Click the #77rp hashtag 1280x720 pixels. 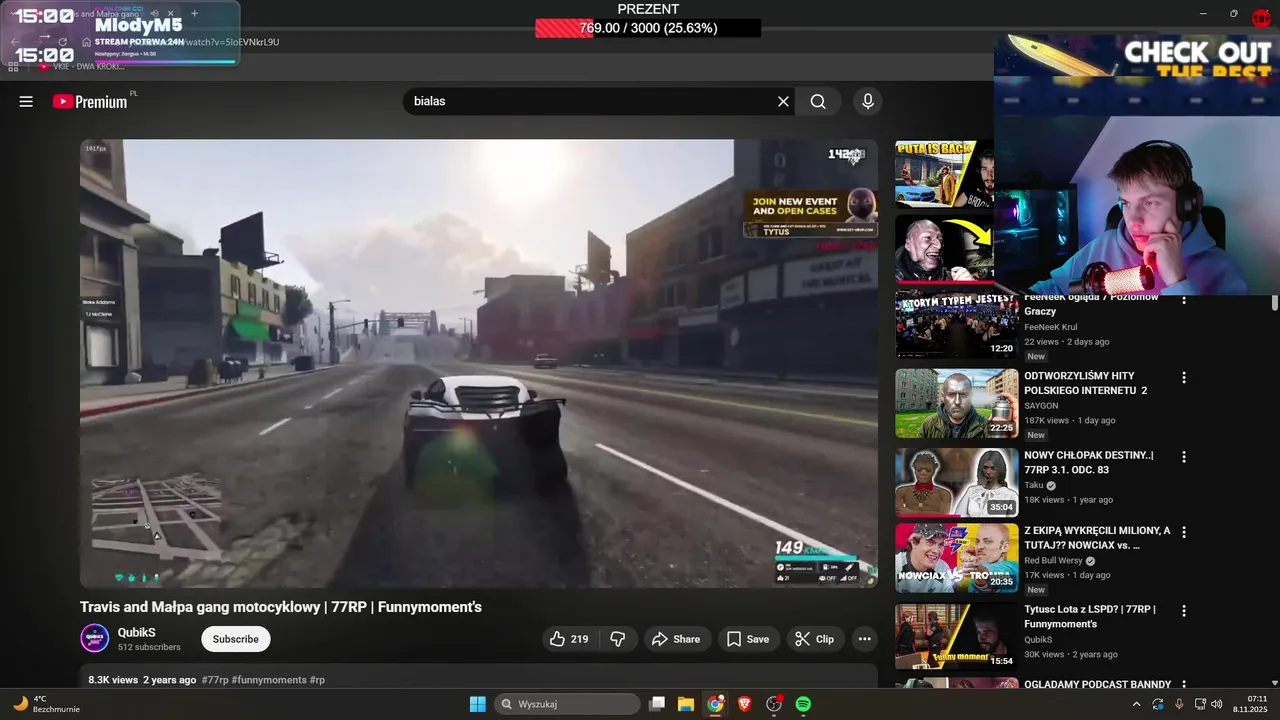coord(215,680)
